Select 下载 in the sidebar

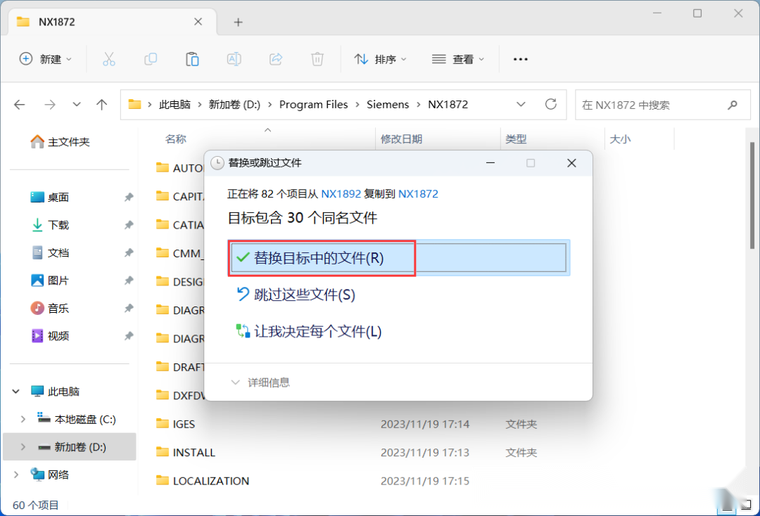coord(58,225)
